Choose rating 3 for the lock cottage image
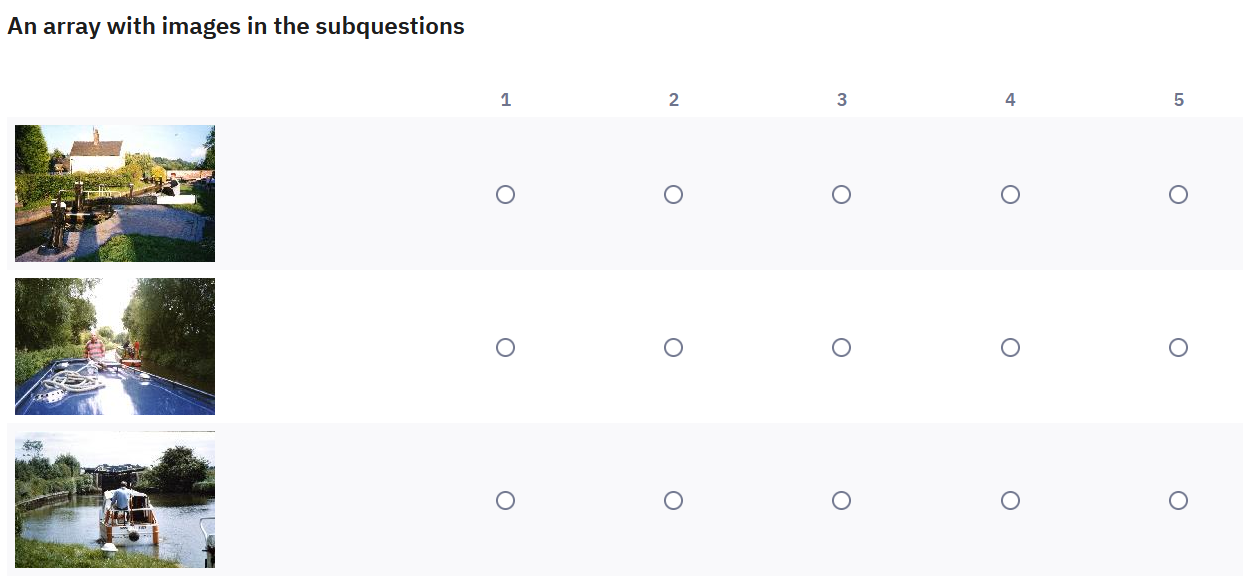 click(x=841, y=194)
